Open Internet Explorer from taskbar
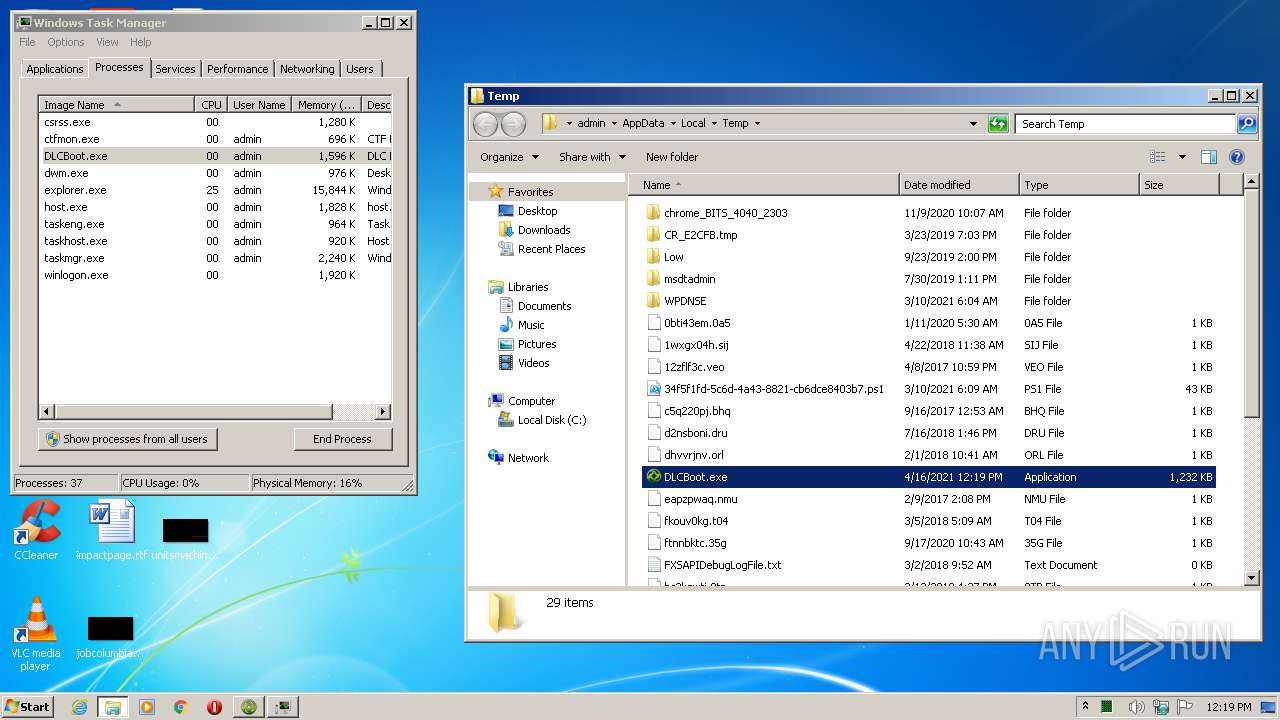1280x720 pixels. point(80,707)
